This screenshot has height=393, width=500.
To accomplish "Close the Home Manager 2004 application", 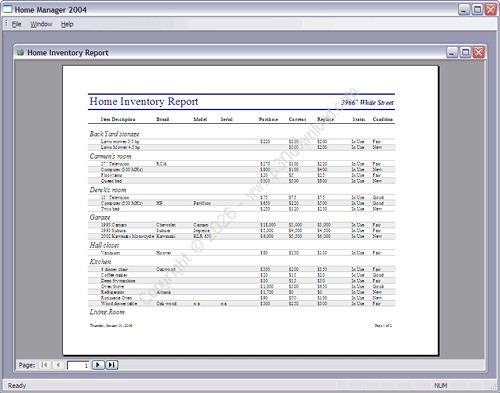I will tap(491, 9).
